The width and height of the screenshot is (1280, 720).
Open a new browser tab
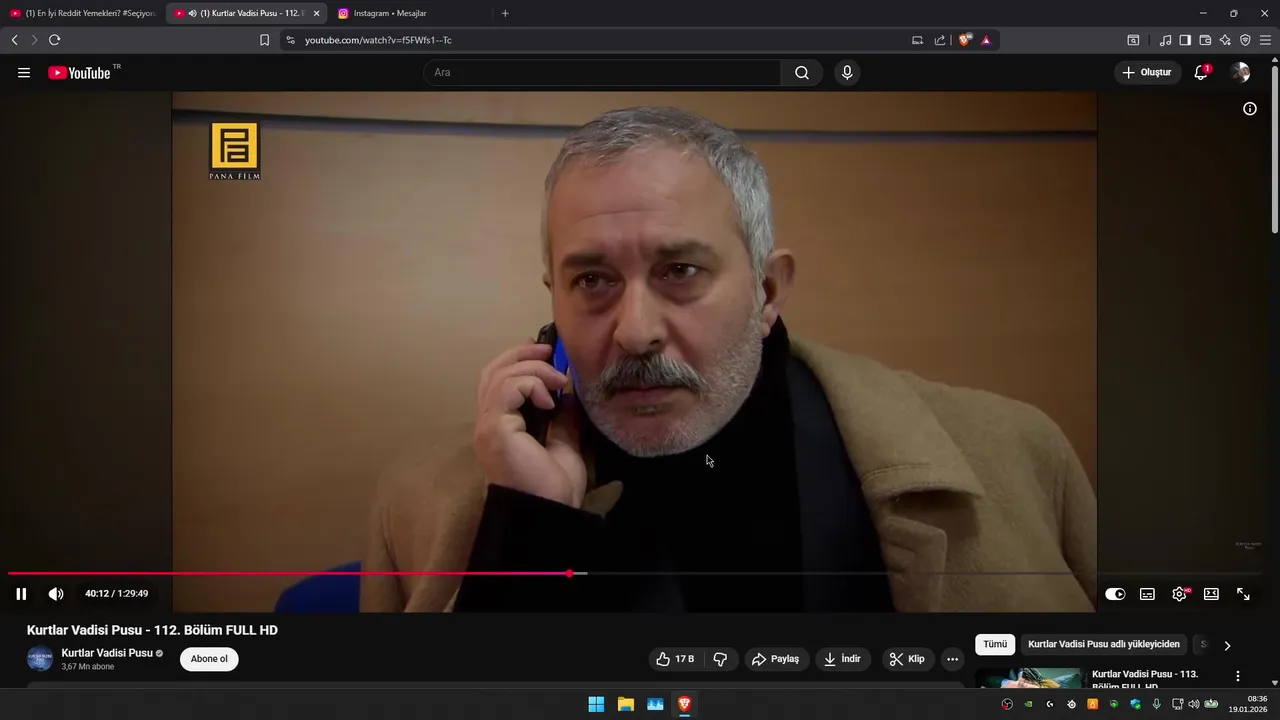point(505,13)
